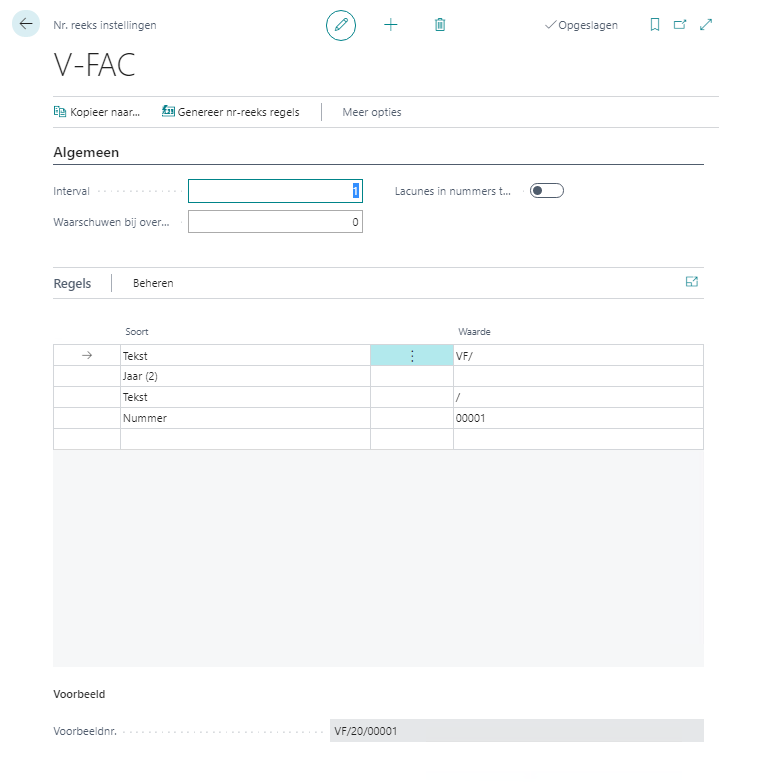Open page in new window icon
The image size is (771, 782).
(681, 25)
